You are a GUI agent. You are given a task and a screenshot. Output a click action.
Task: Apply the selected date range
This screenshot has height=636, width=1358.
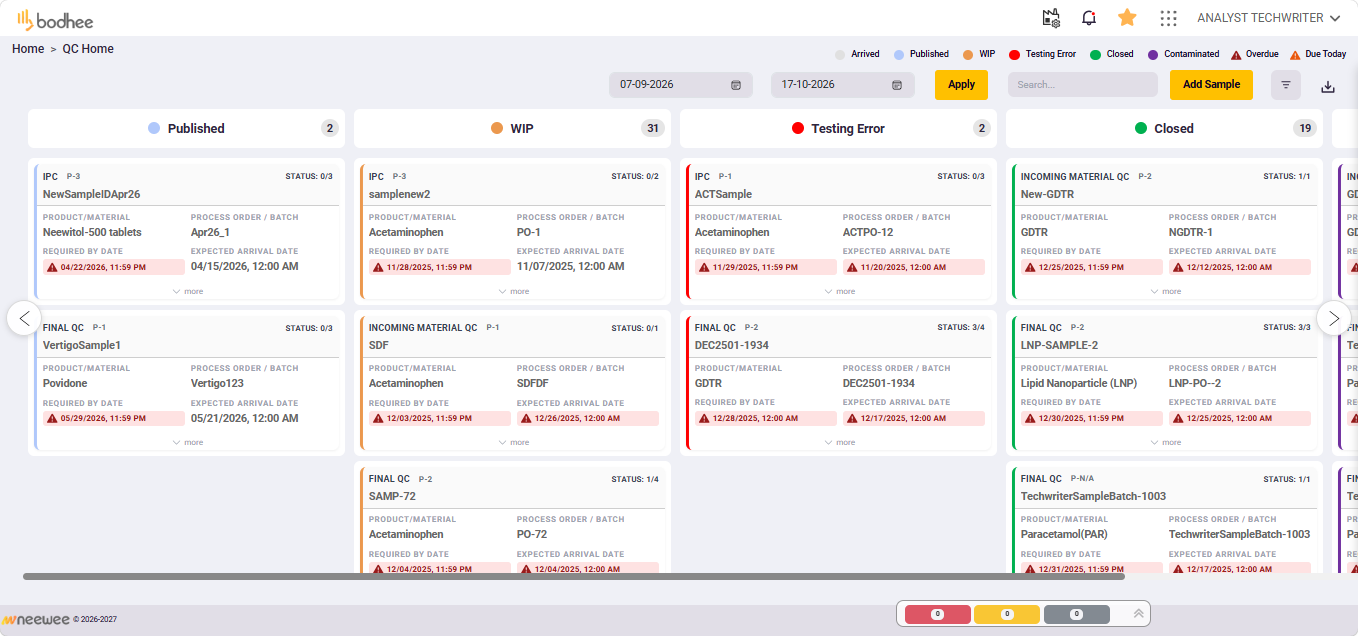pos(961,85)
